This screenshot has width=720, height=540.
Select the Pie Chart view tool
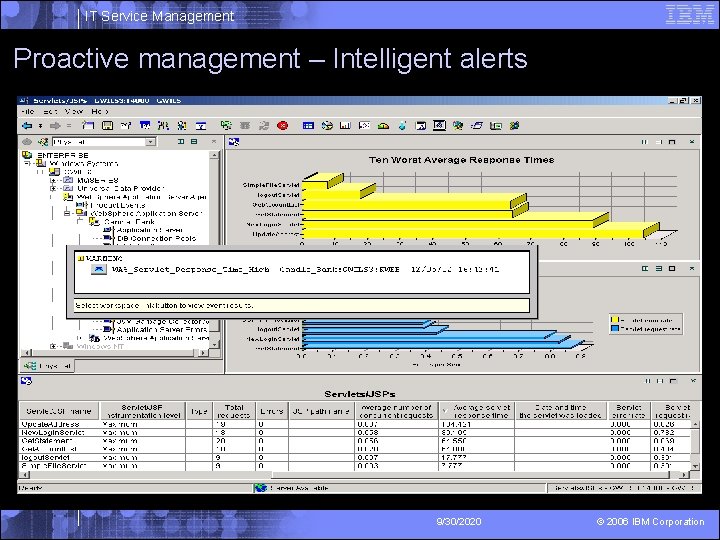327,125
